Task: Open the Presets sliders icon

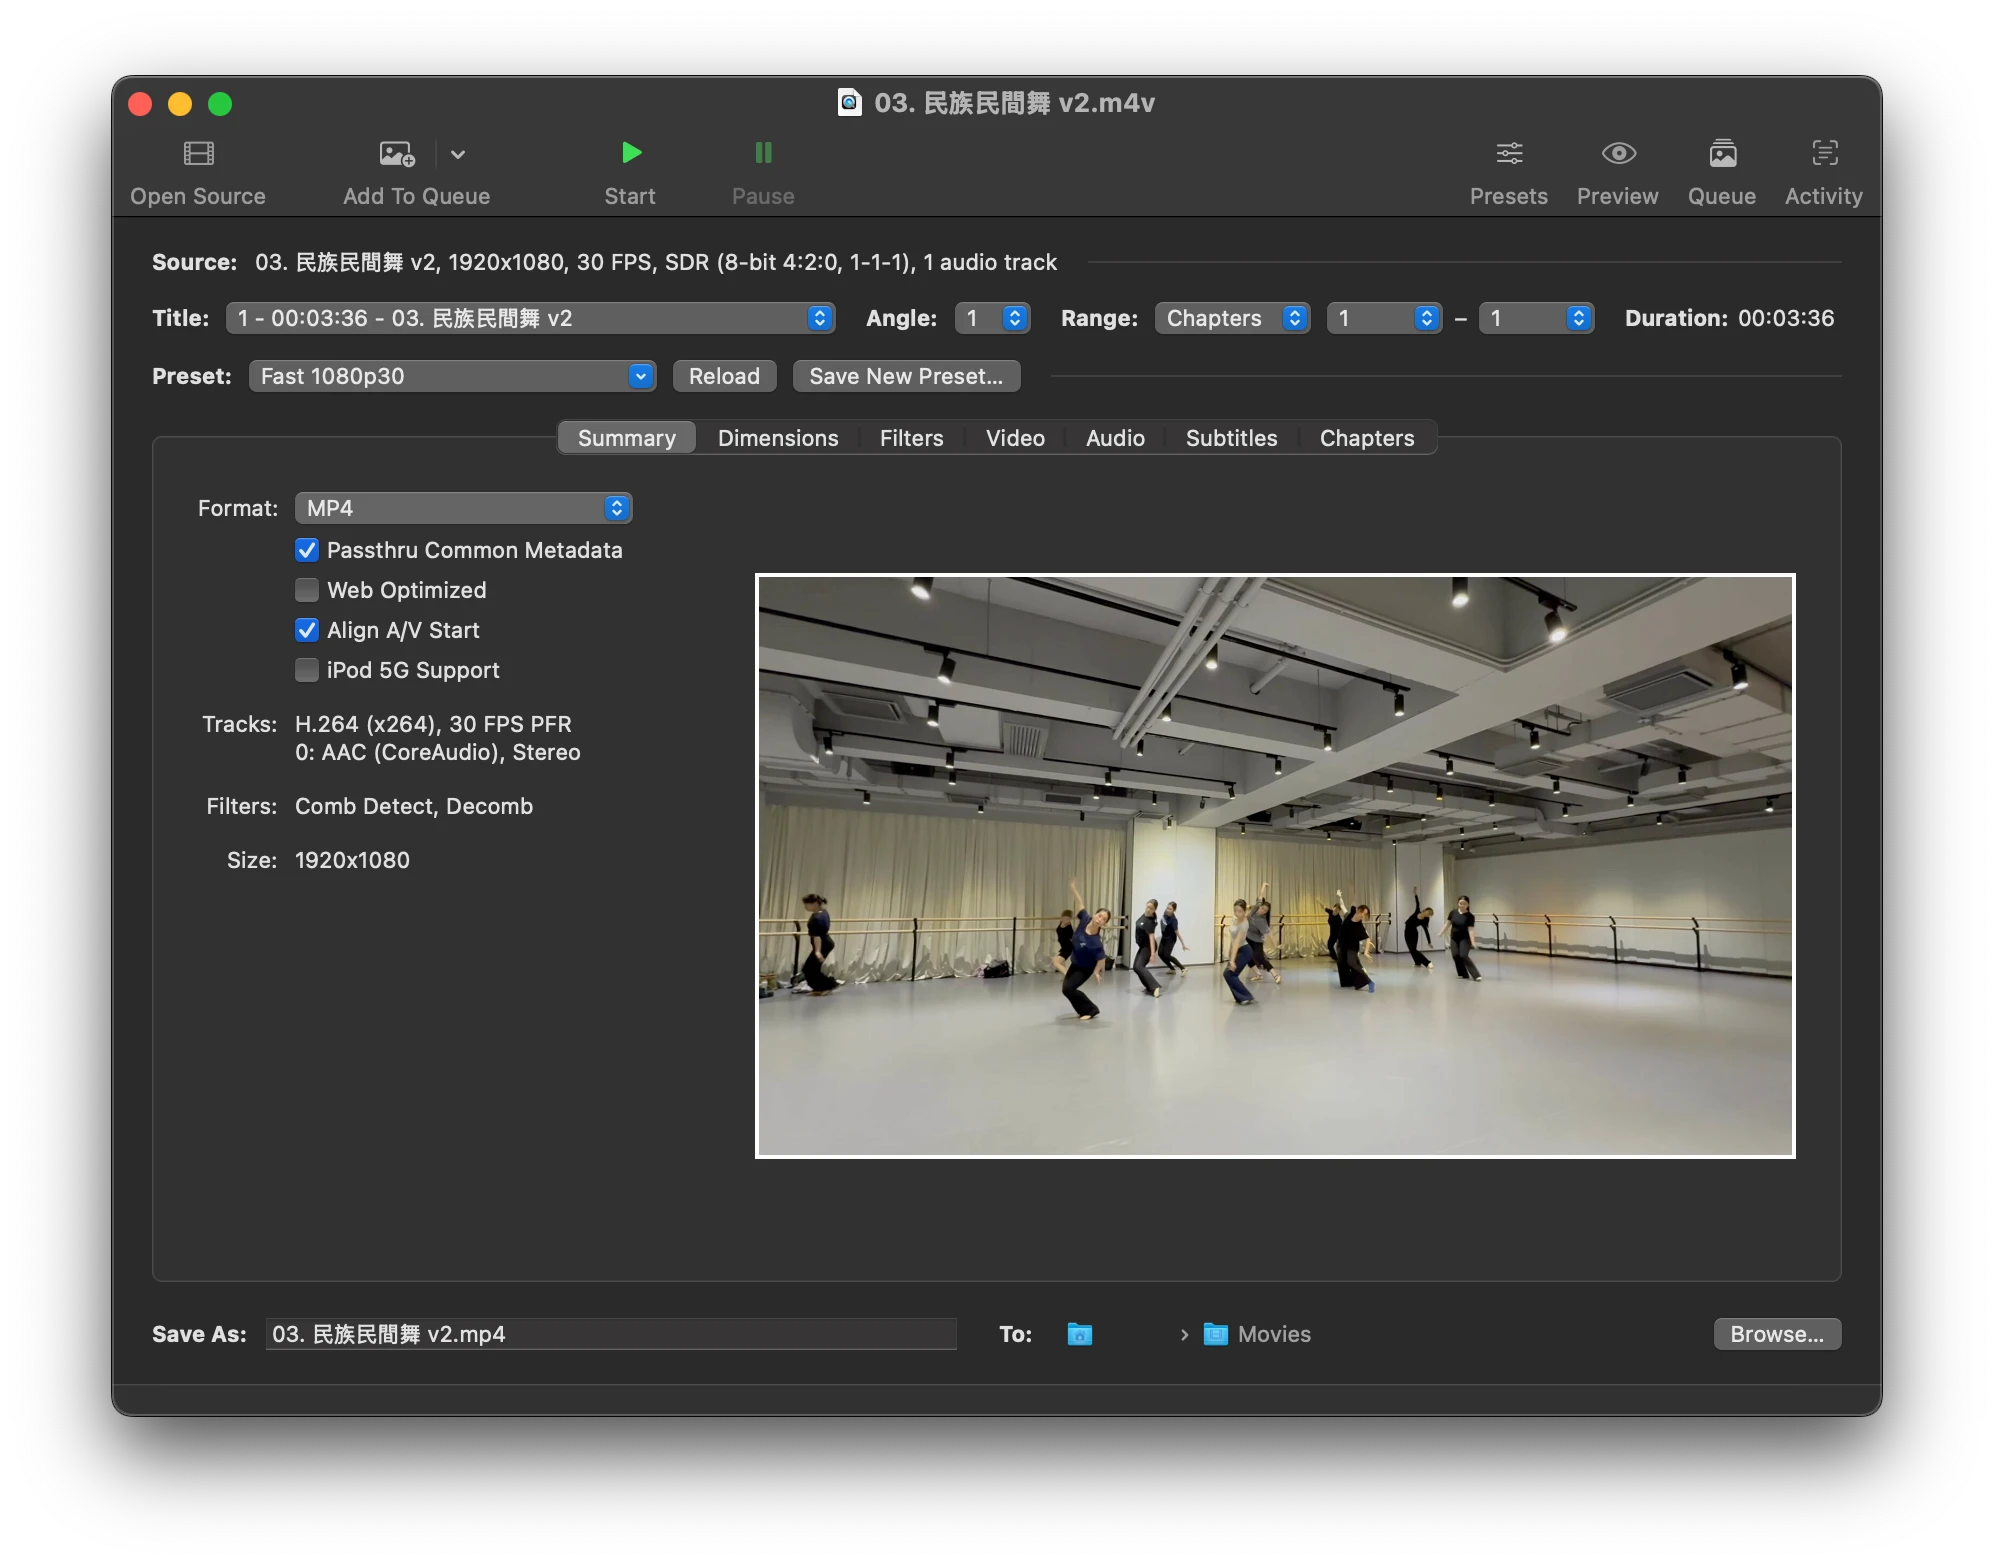Action: pyautogui.click(x=1509, y=153)
